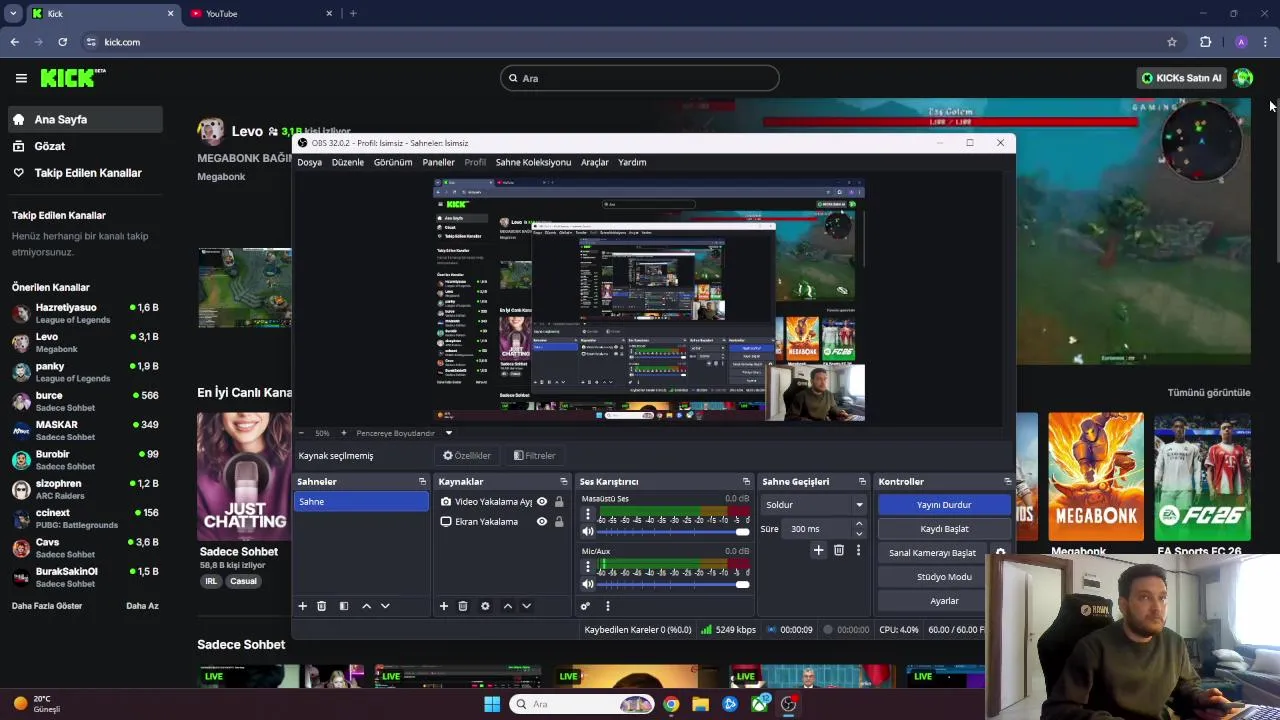Bookmark this page with the star icon
Viewport: 1280px width, 720px height.
tap(1172, 42)
